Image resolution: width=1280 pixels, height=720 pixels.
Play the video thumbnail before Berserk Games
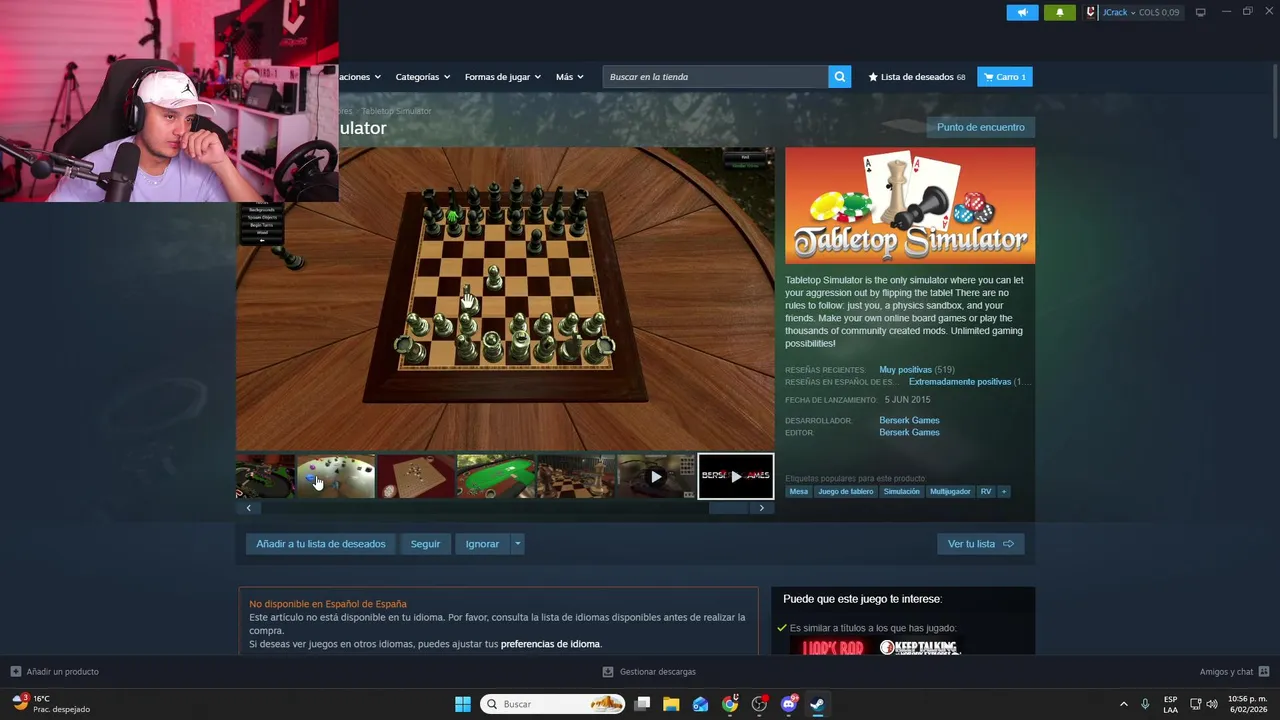[x=656, y=476]
